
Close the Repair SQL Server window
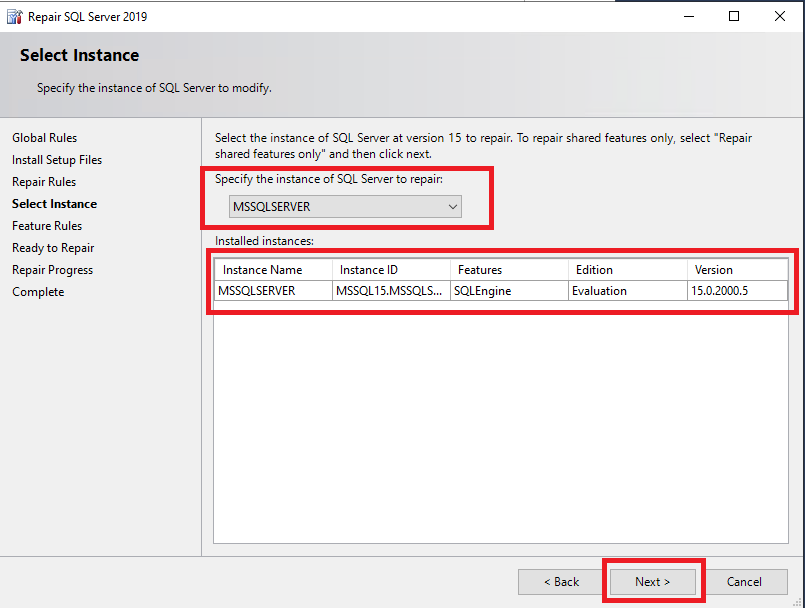[780, 16]
